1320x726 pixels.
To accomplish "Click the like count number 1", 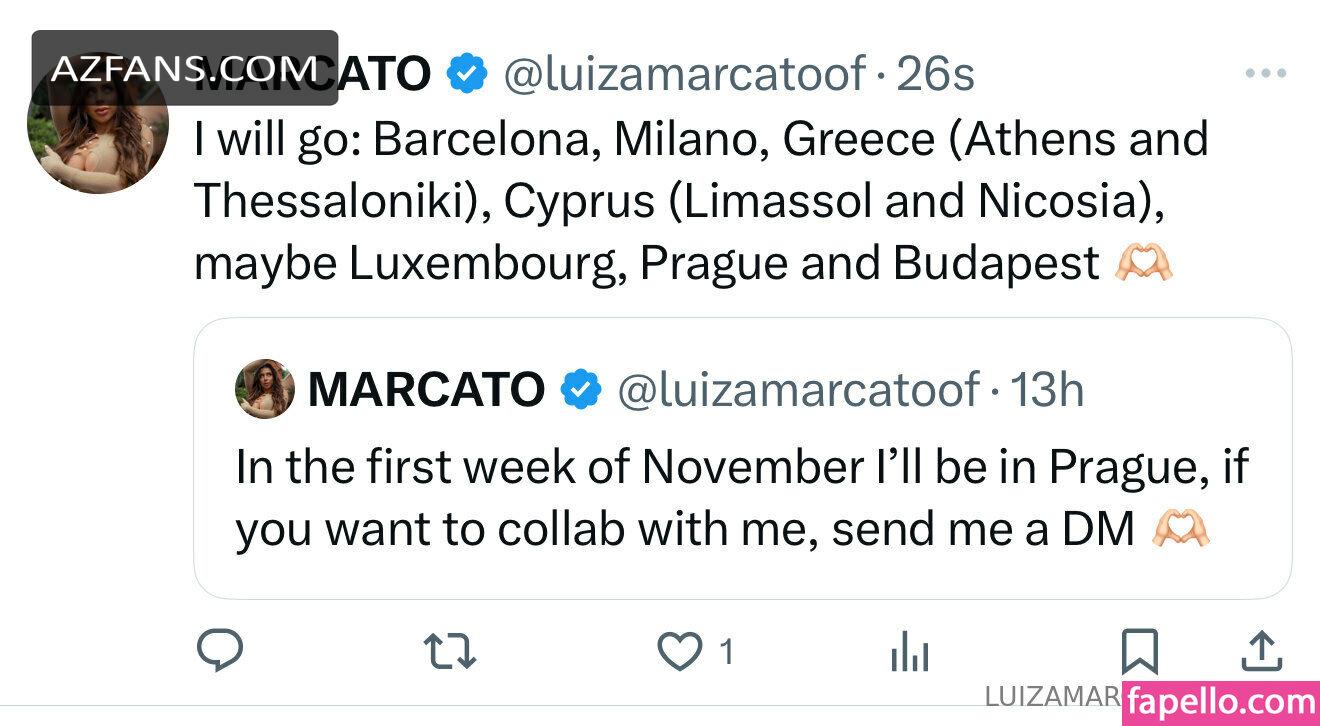I will pyautogui.click(x=727, y=653).
